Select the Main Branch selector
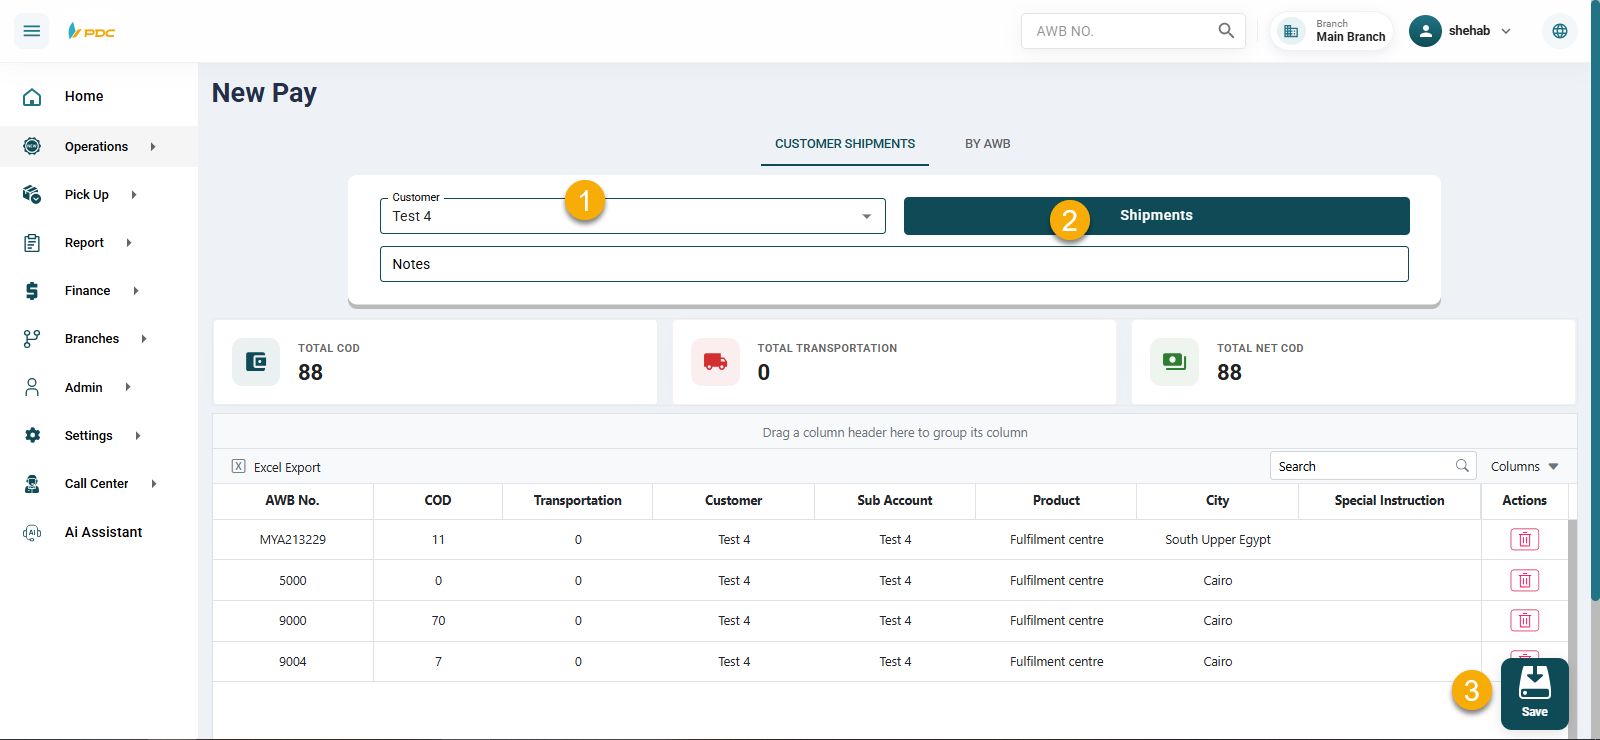Image resolution: width=1600 pixels, height=740 pixels. (1332, 31)
